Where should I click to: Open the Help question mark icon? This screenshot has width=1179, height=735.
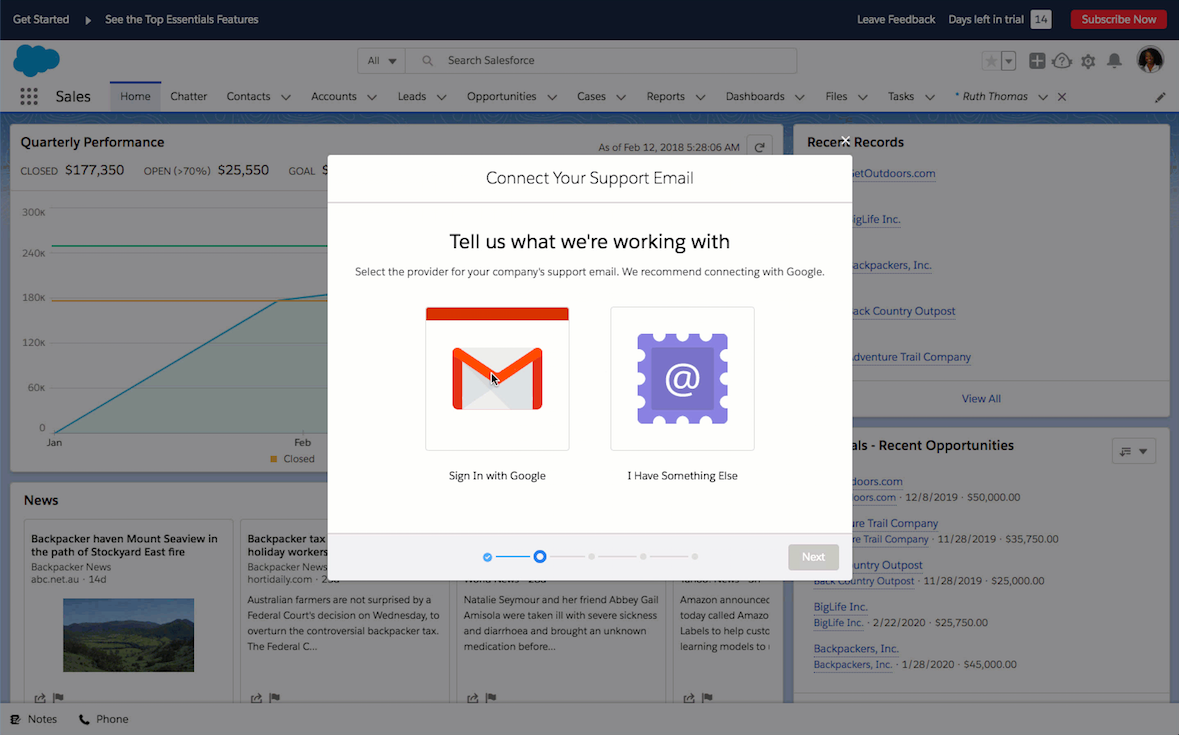[x=1062, y=61]
